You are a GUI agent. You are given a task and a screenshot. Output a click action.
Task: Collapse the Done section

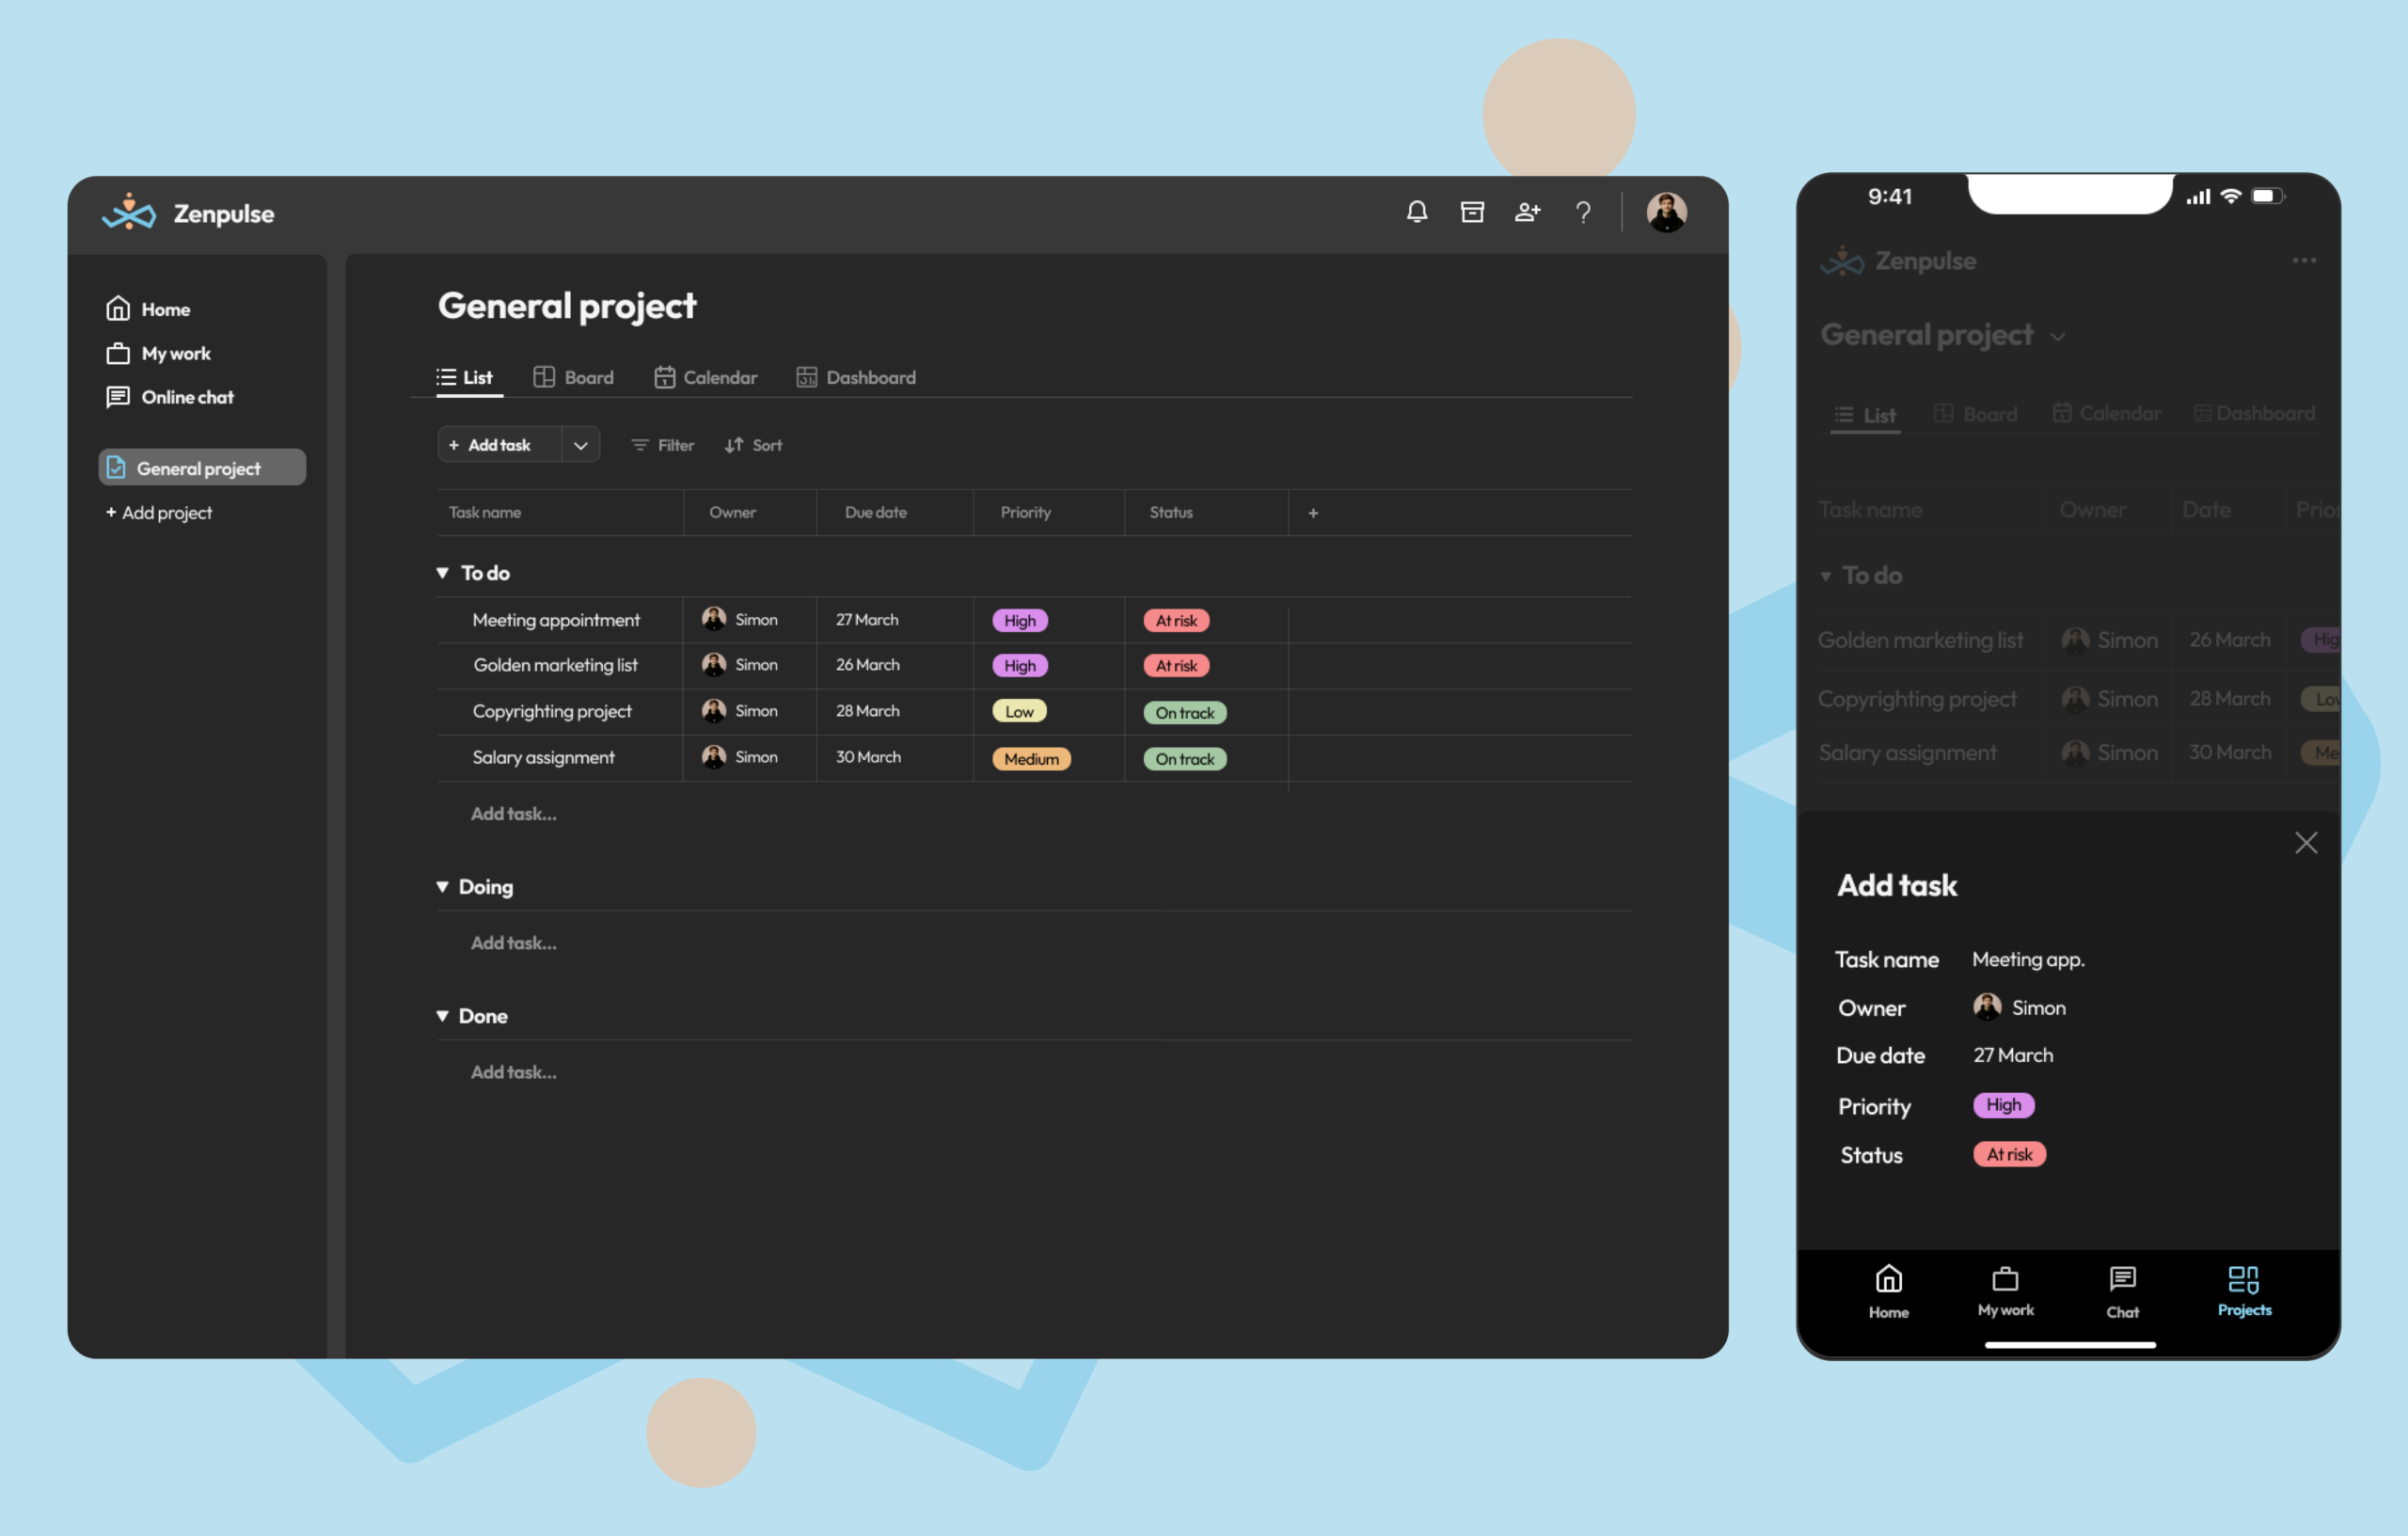(x=442, y=1016)
